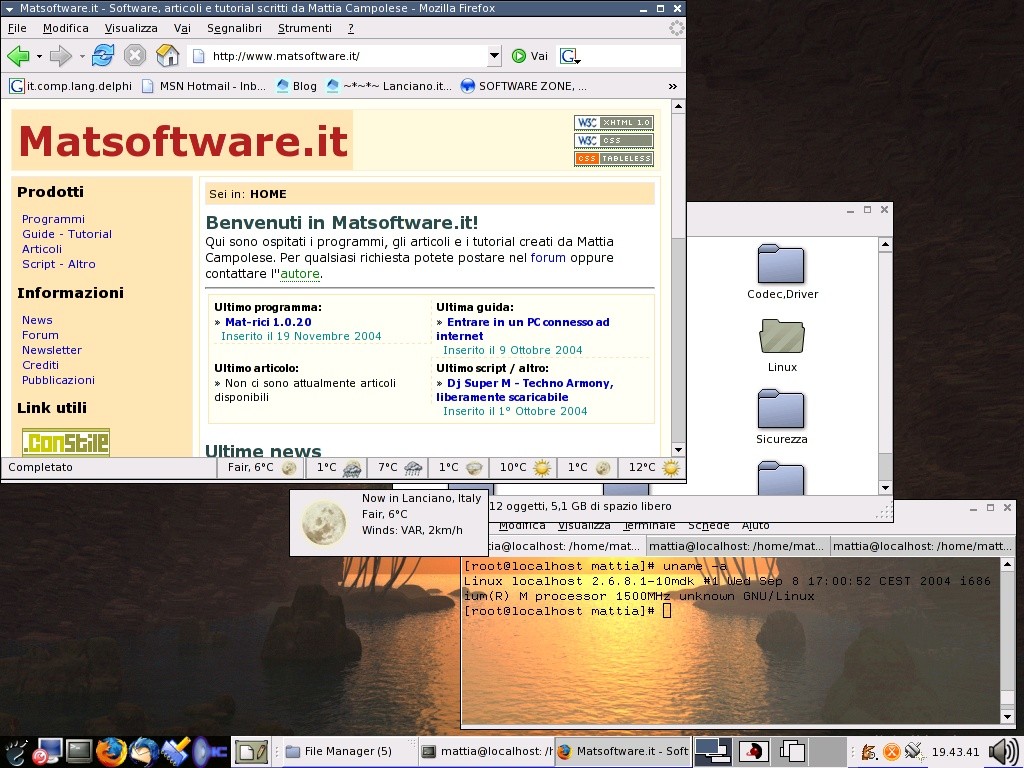Open the MSN Hotmail bookmark

tap(204, 86)
